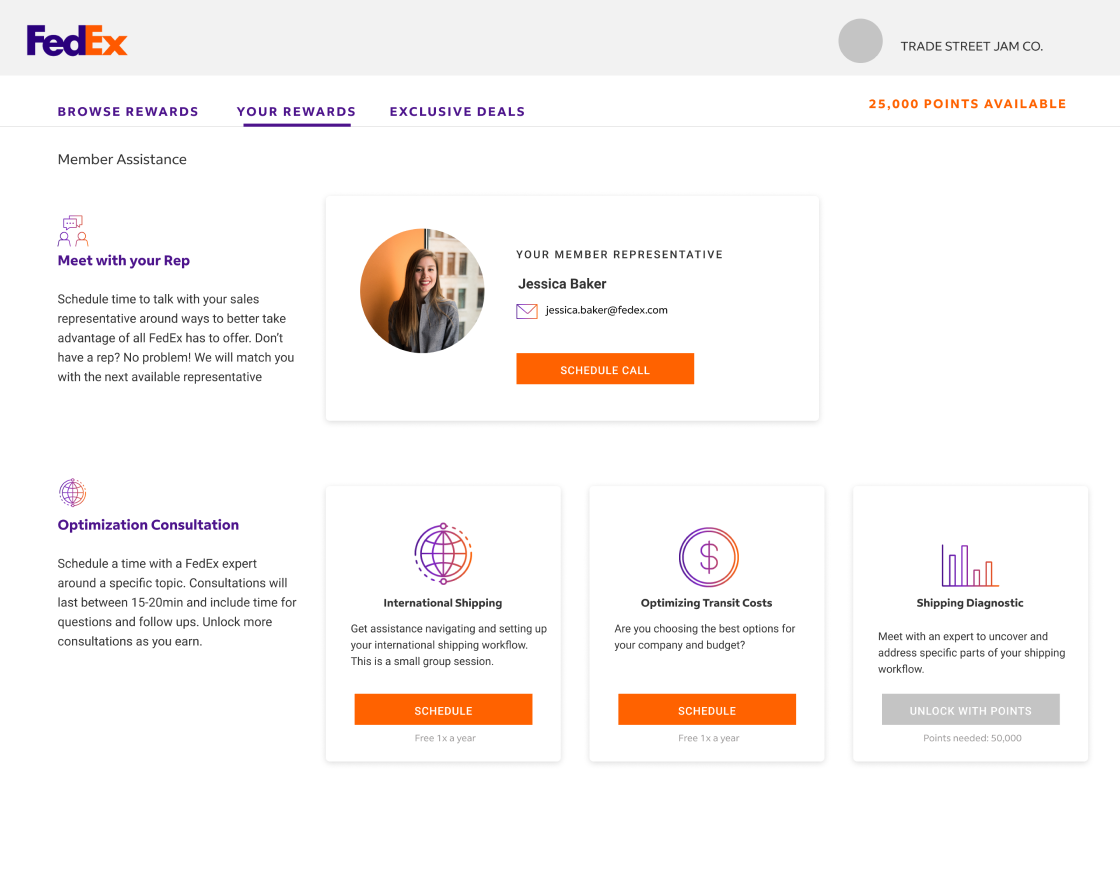Viewport: 1120px width, 875px height.
Task: Click the Trade Street Jam Co. account name
Action: [971, 46]
